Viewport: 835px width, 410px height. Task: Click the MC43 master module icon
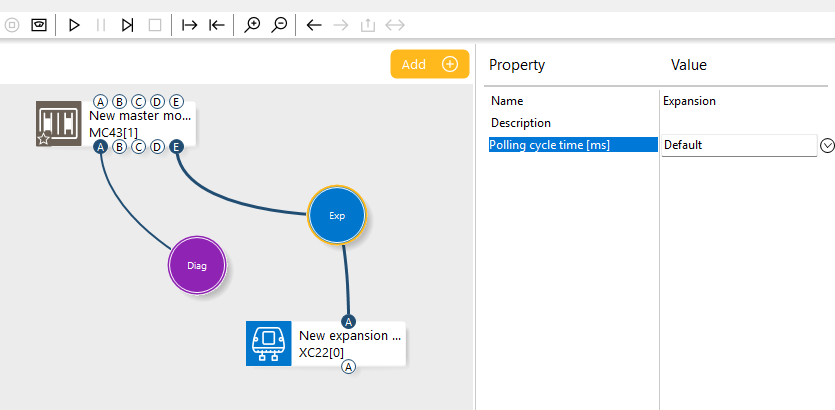59,124
